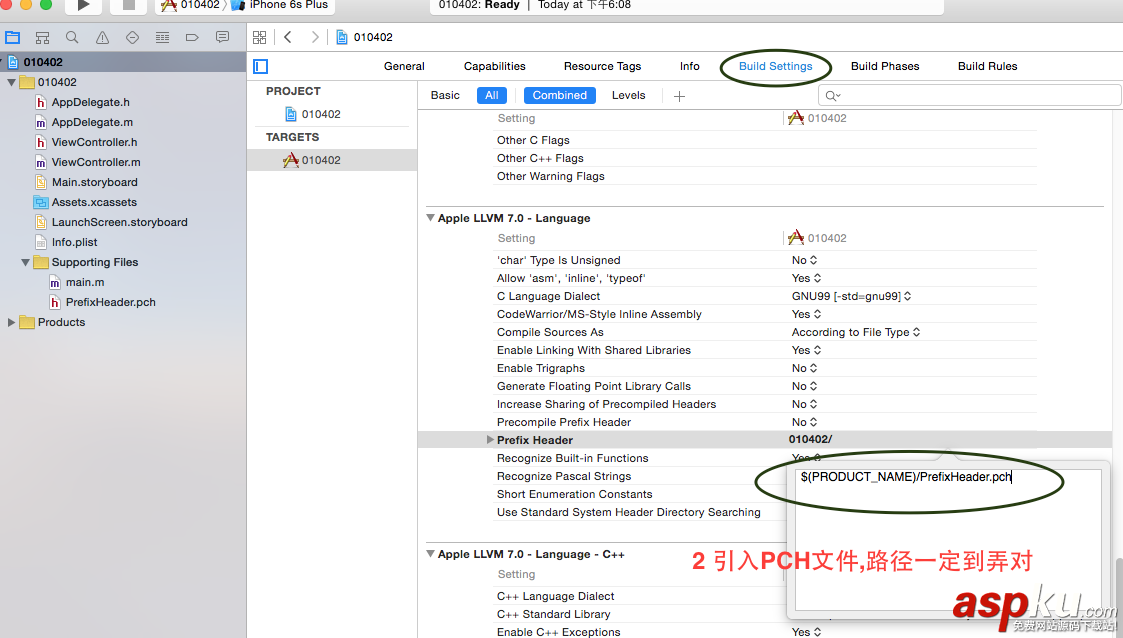Select the Combined view mode
The height and width of the screenshot is (638, 1123).
point(559,95)
